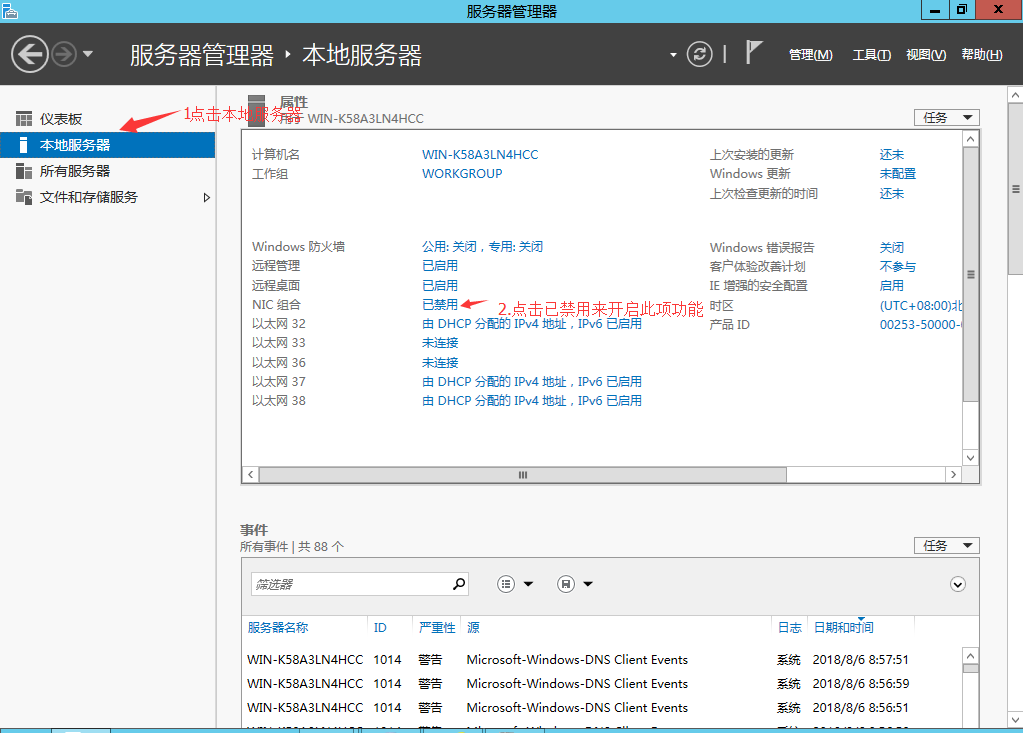Open the 任务 dropdown in Events panel
This screenshot has height=733, width=1023.
pyautogui.click(x=945, y=545)
